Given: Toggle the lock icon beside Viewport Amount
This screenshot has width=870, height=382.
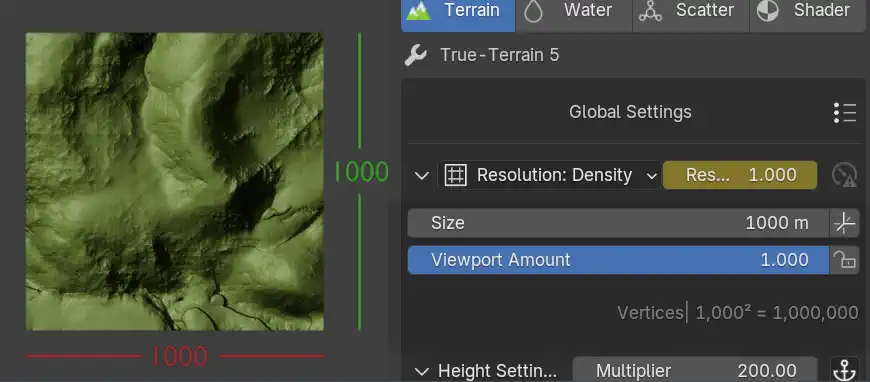Looking at the screenshot, I should point(844,260).
